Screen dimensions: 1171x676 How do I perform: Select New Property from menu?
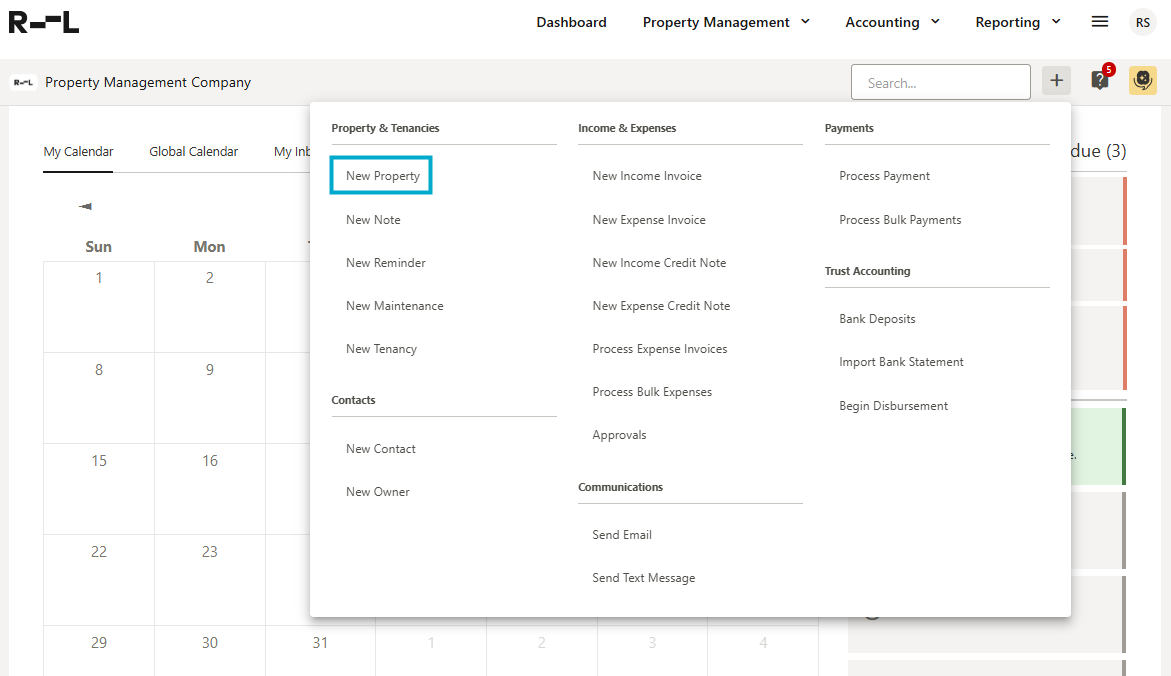(x=383, y=176)
